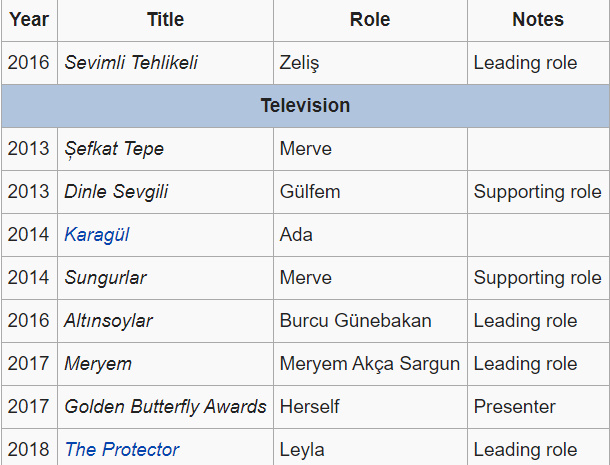Screen dimensions: 610x465
Task: Click the Television section header row
Action: pos(305,105)
